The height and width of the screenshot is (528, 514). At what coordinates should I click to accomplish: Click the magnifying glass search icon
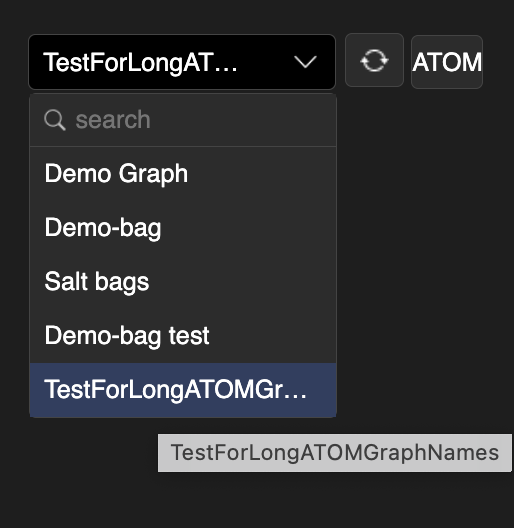point(54,120)
